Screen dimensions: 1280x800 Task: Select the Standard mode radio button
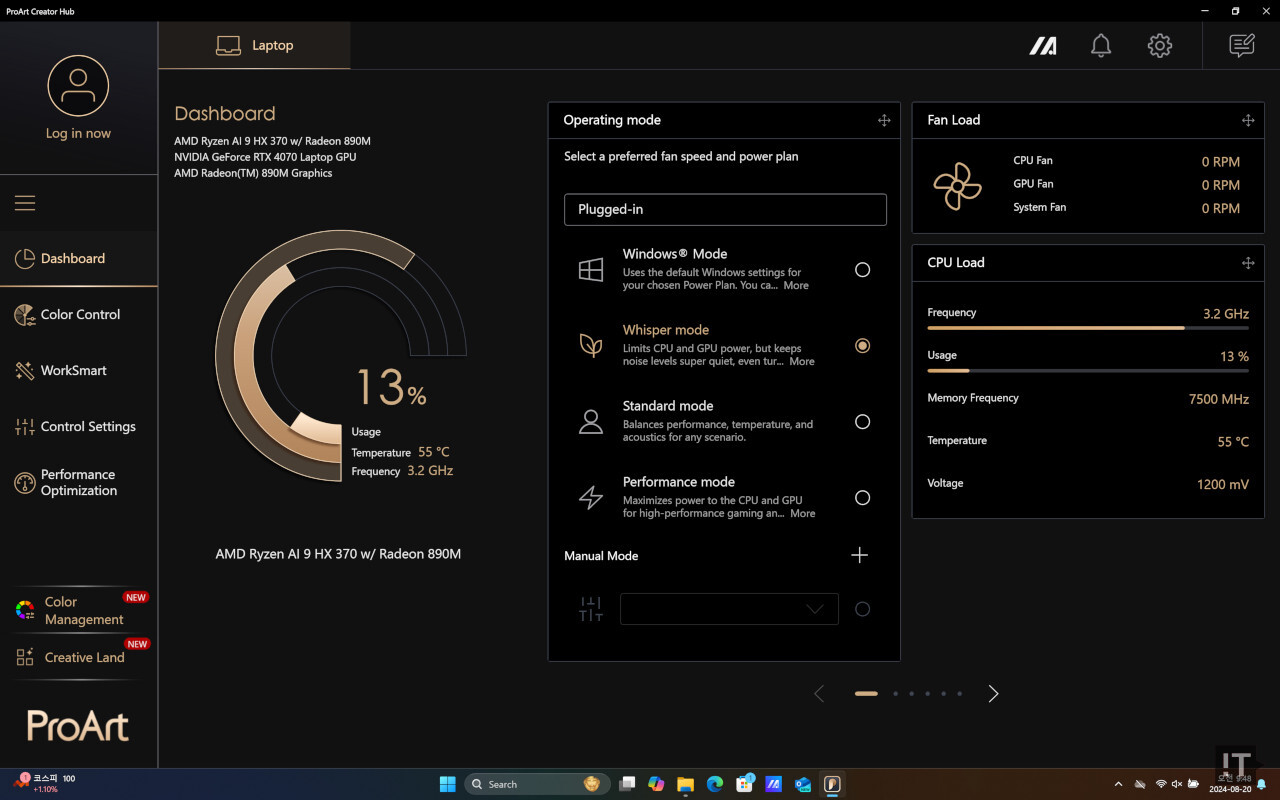[862, 422]
